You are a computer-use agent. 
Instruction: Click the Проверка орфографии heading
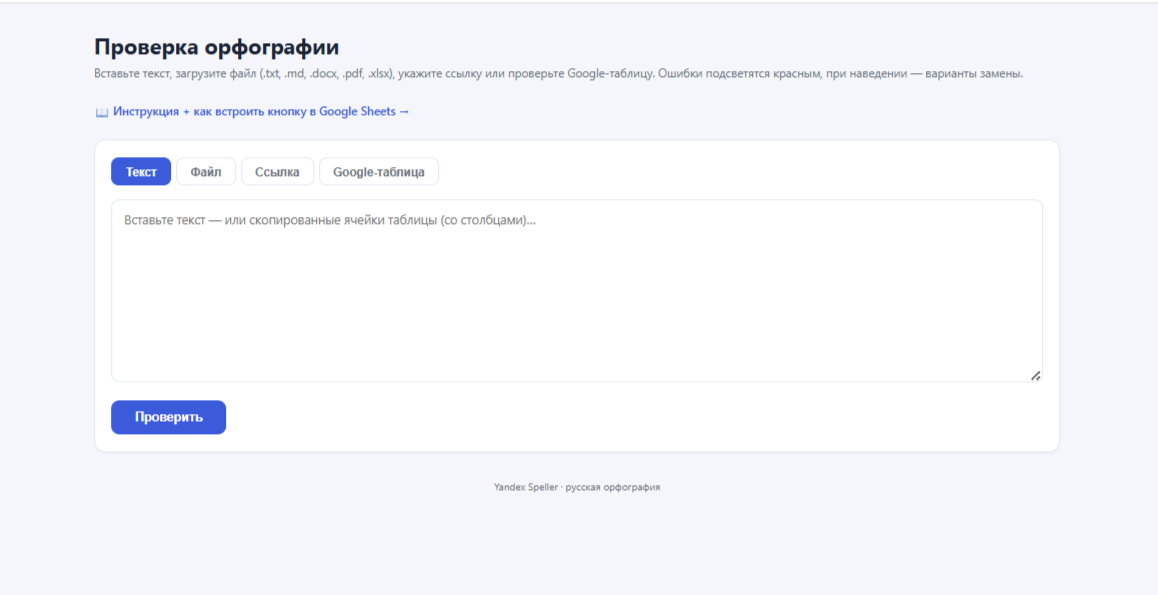216,47
